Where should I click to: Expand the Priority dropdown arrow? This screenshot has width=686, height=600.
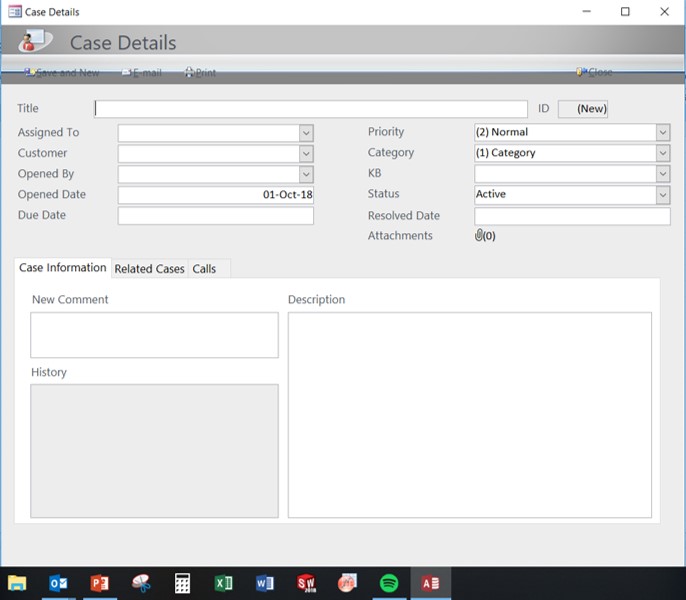tap(663, 132)
